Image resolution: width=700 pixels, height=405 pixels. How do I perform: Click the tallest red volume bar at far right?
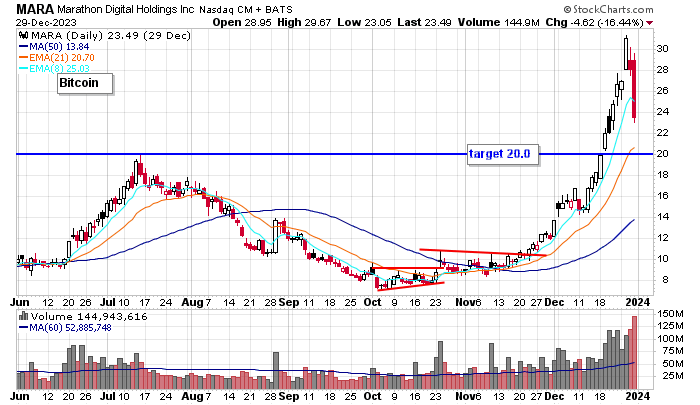[634, 352]
